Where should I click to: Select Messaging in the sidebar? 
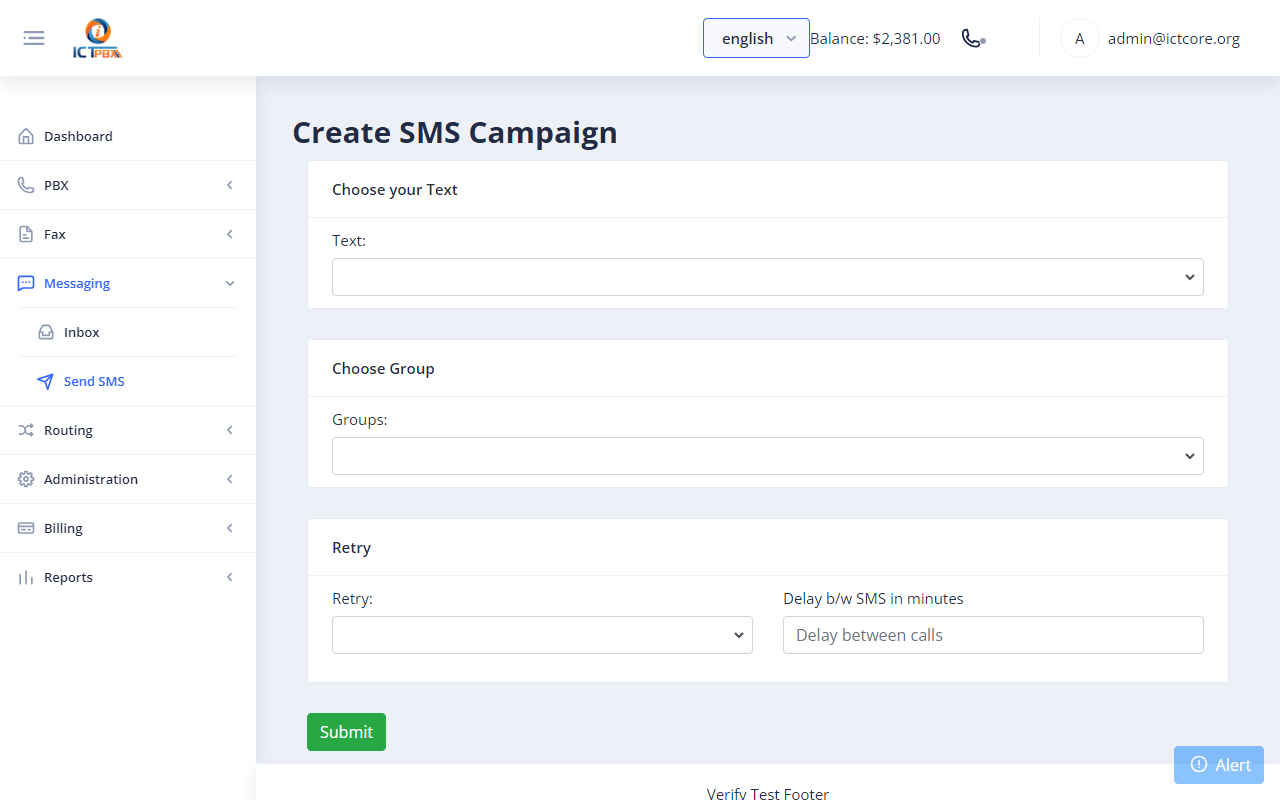point(128,283)
